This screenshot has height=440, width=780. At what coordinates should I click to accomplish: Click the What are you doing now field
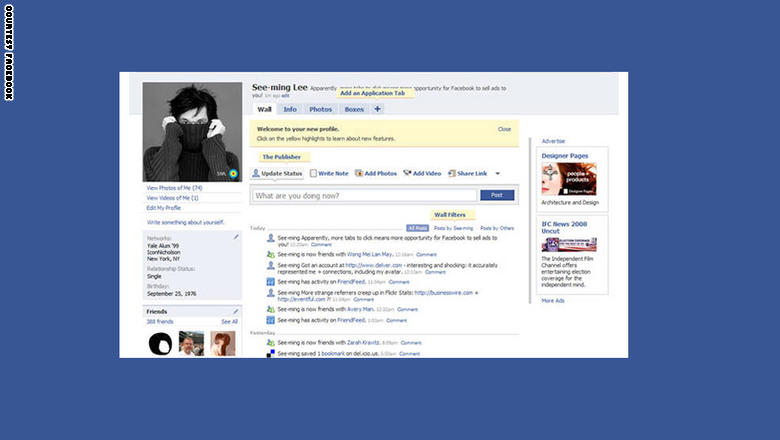pyautogui.click(x=364, y=195)
